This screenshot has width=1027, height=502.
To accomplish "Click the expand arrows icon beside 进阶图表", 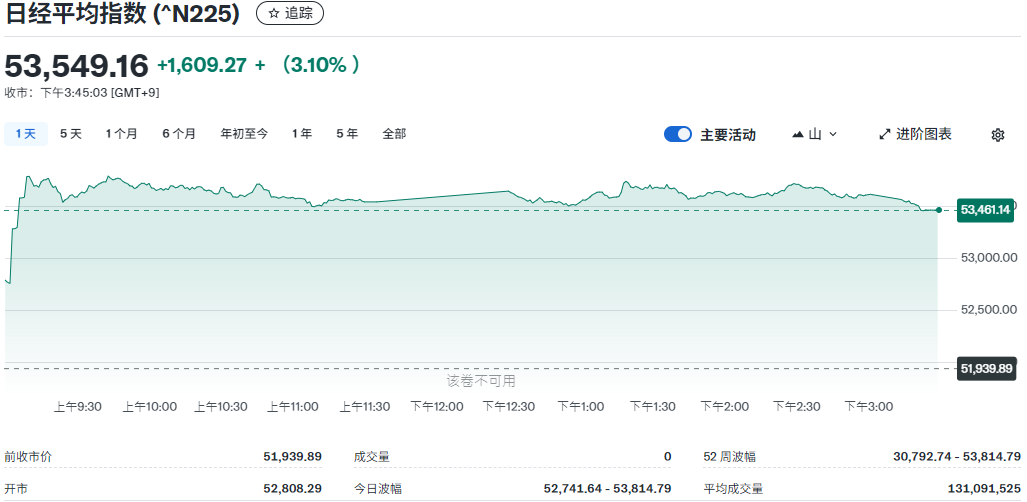I will coord(885,134).
